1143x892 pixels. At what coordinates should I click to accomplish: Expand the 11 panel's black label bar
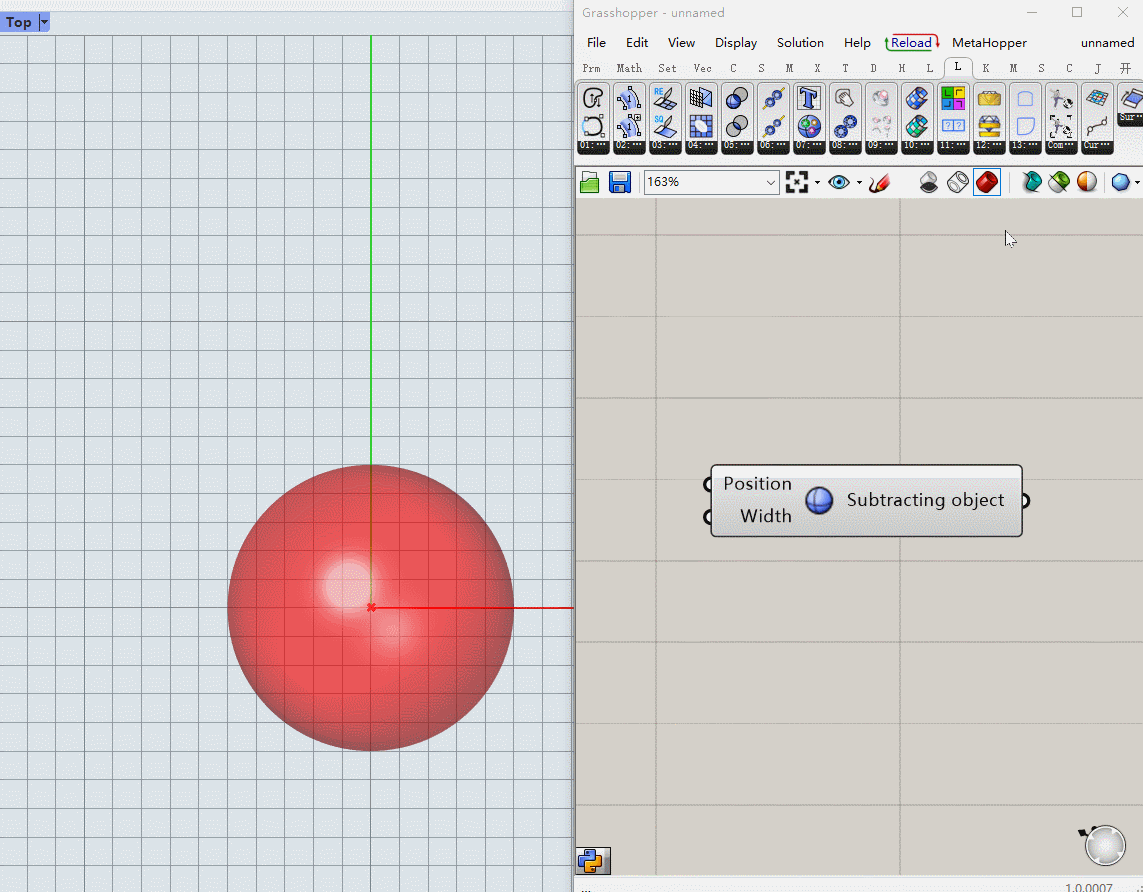coord(952,146)
